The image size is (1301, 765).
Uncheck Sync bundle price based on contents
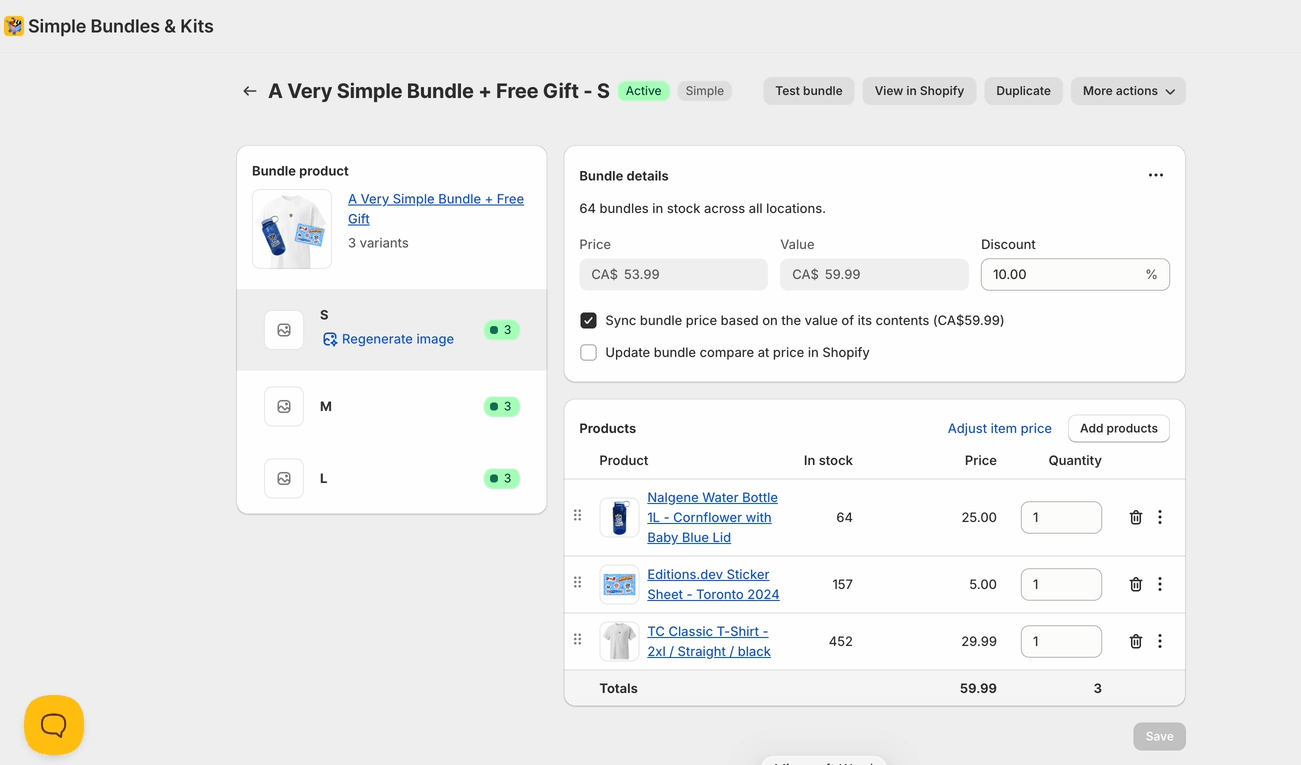click(588, 320)
